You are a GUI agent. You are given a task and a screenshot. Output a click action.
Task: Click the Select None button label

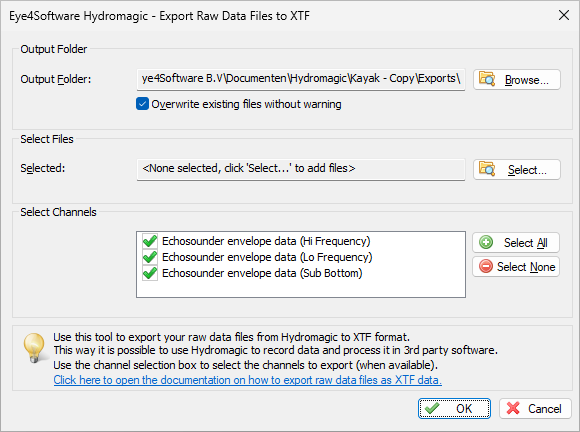pyautogui.click(x=526, y=267)
